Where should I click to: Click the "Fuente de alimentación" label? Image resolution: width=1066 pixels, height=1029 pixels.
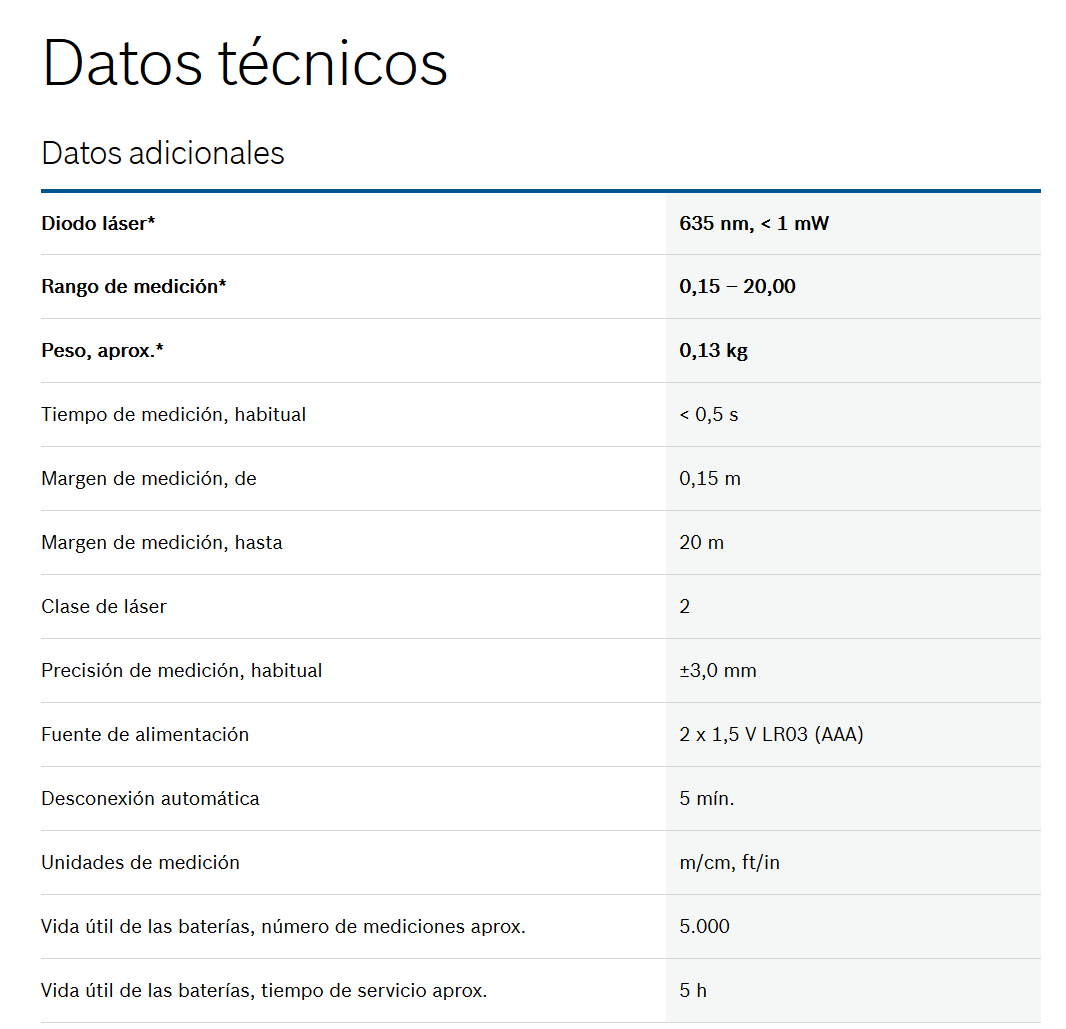(x=144, y=735)
